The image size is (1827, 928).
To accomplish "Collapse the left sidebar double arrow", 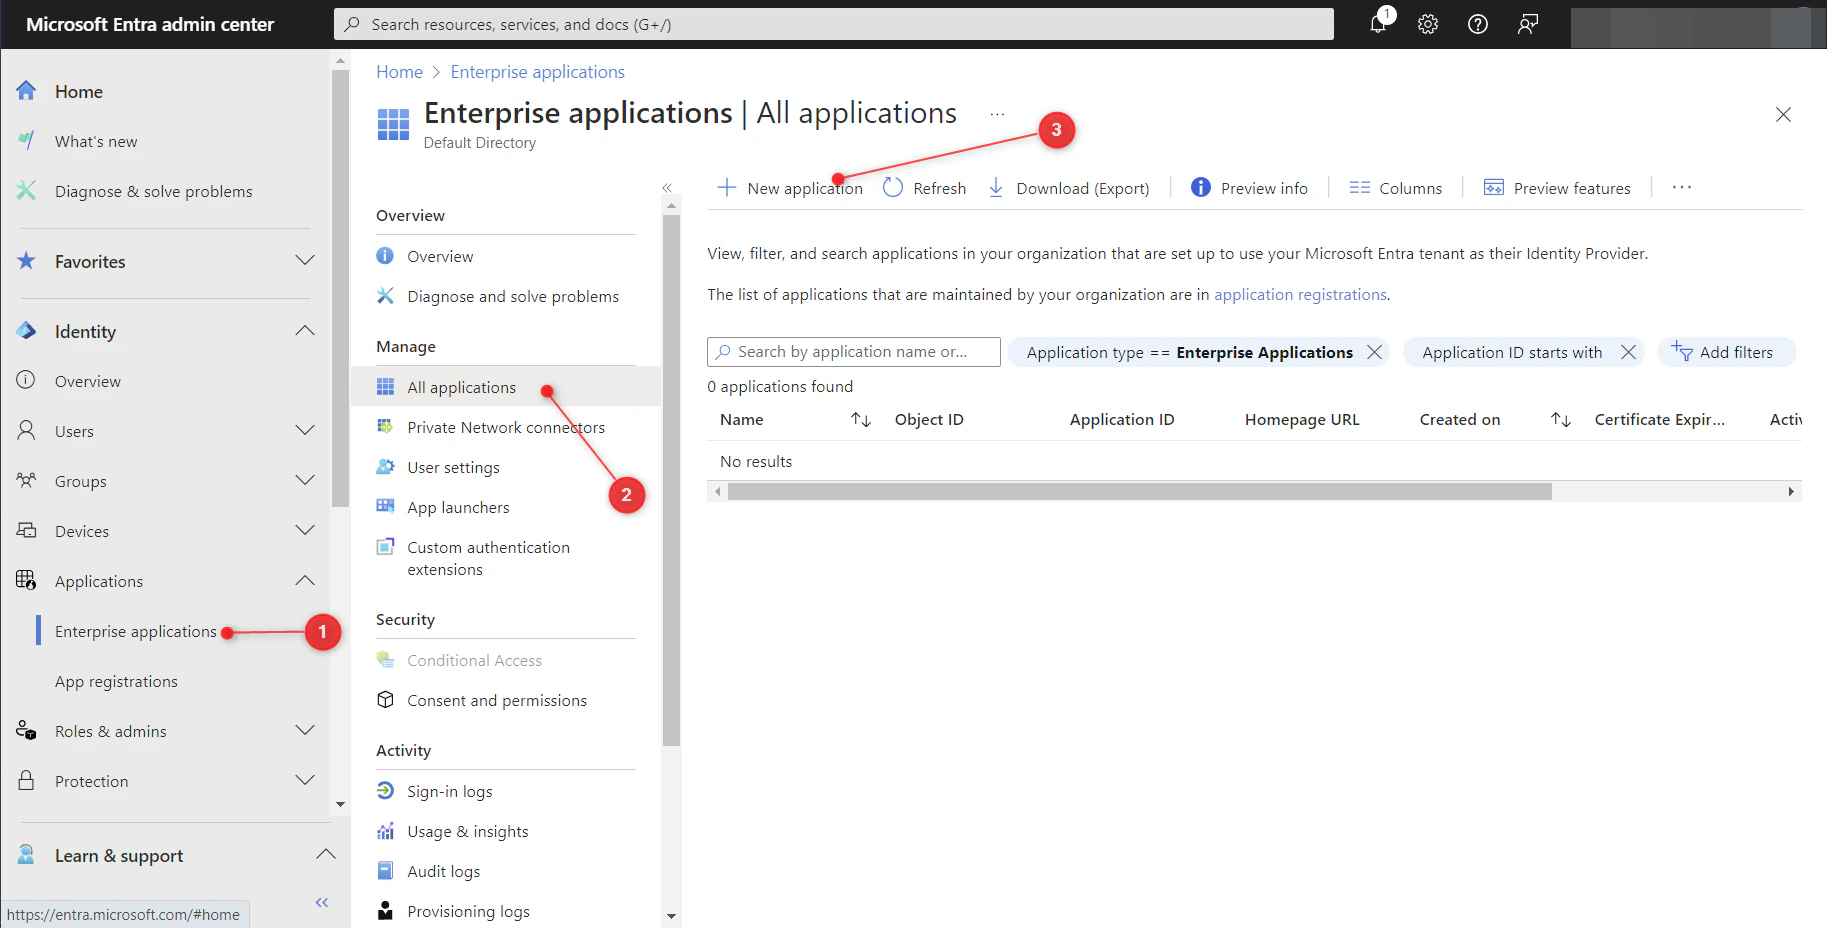I will point(322,902).
